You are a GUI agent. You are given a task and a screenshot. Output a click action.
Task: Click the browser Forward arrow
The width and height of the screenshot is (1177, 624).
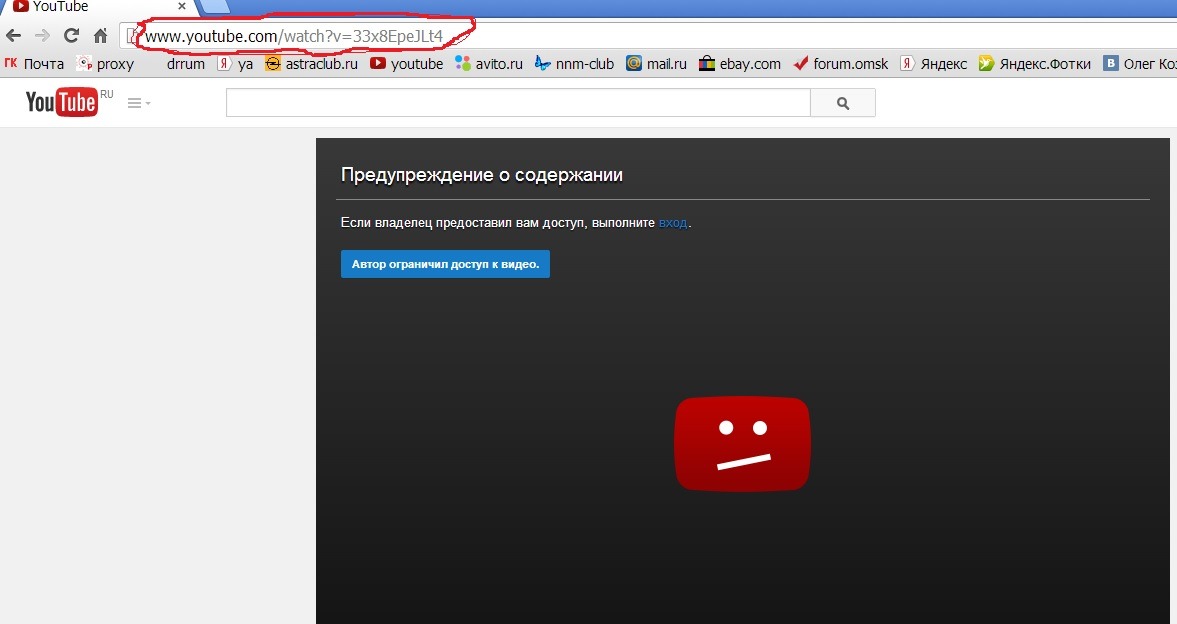tap(42, 36)
